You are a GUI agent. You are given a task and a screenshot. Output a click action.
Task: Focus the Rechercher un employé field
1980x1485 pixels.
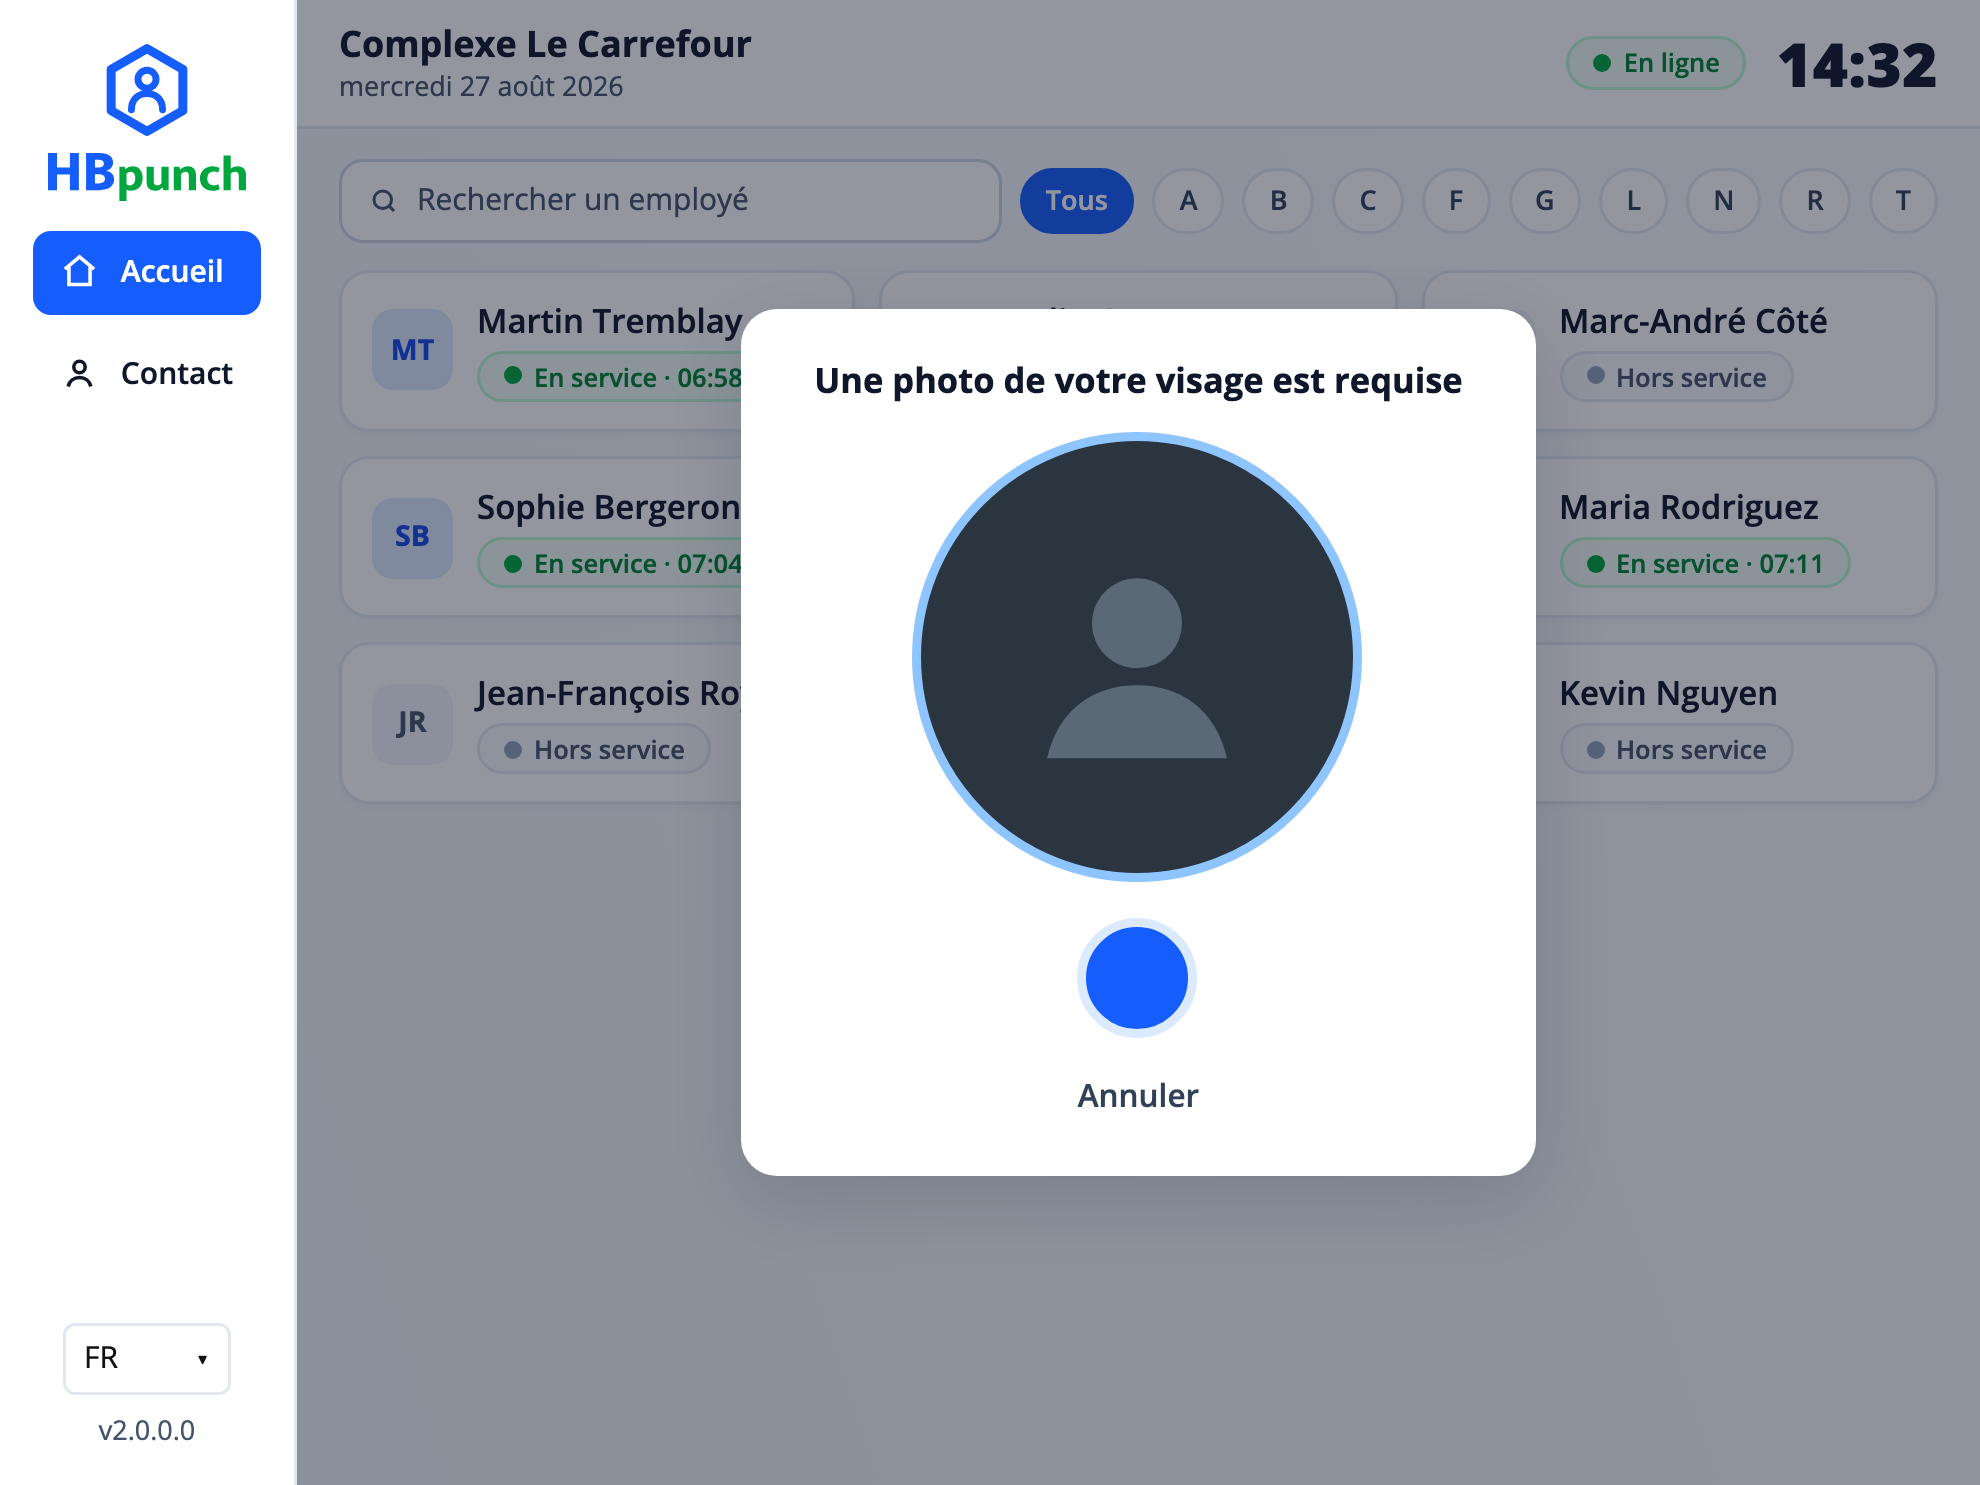tap(670, 201)
